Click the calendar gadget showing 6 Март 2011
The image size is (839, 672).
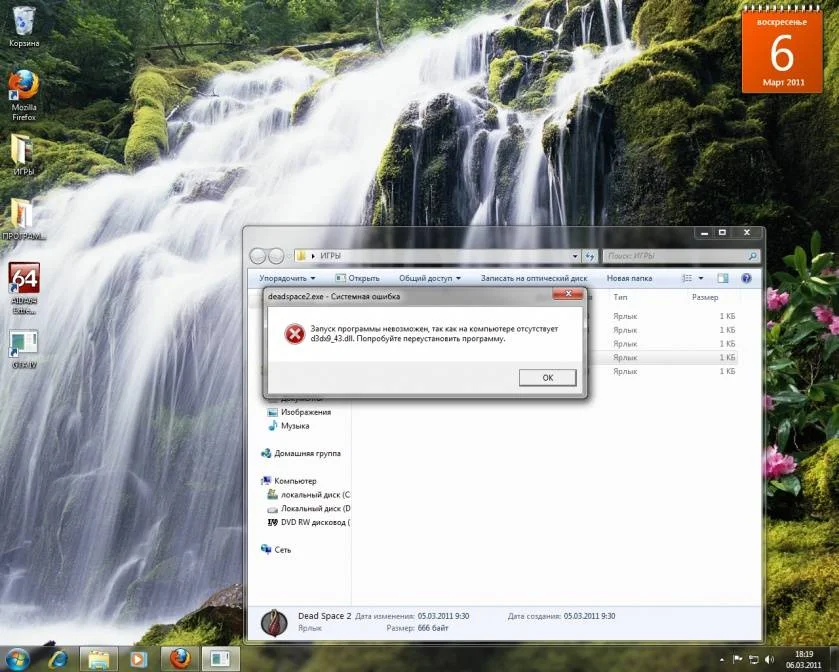point(782,51)
